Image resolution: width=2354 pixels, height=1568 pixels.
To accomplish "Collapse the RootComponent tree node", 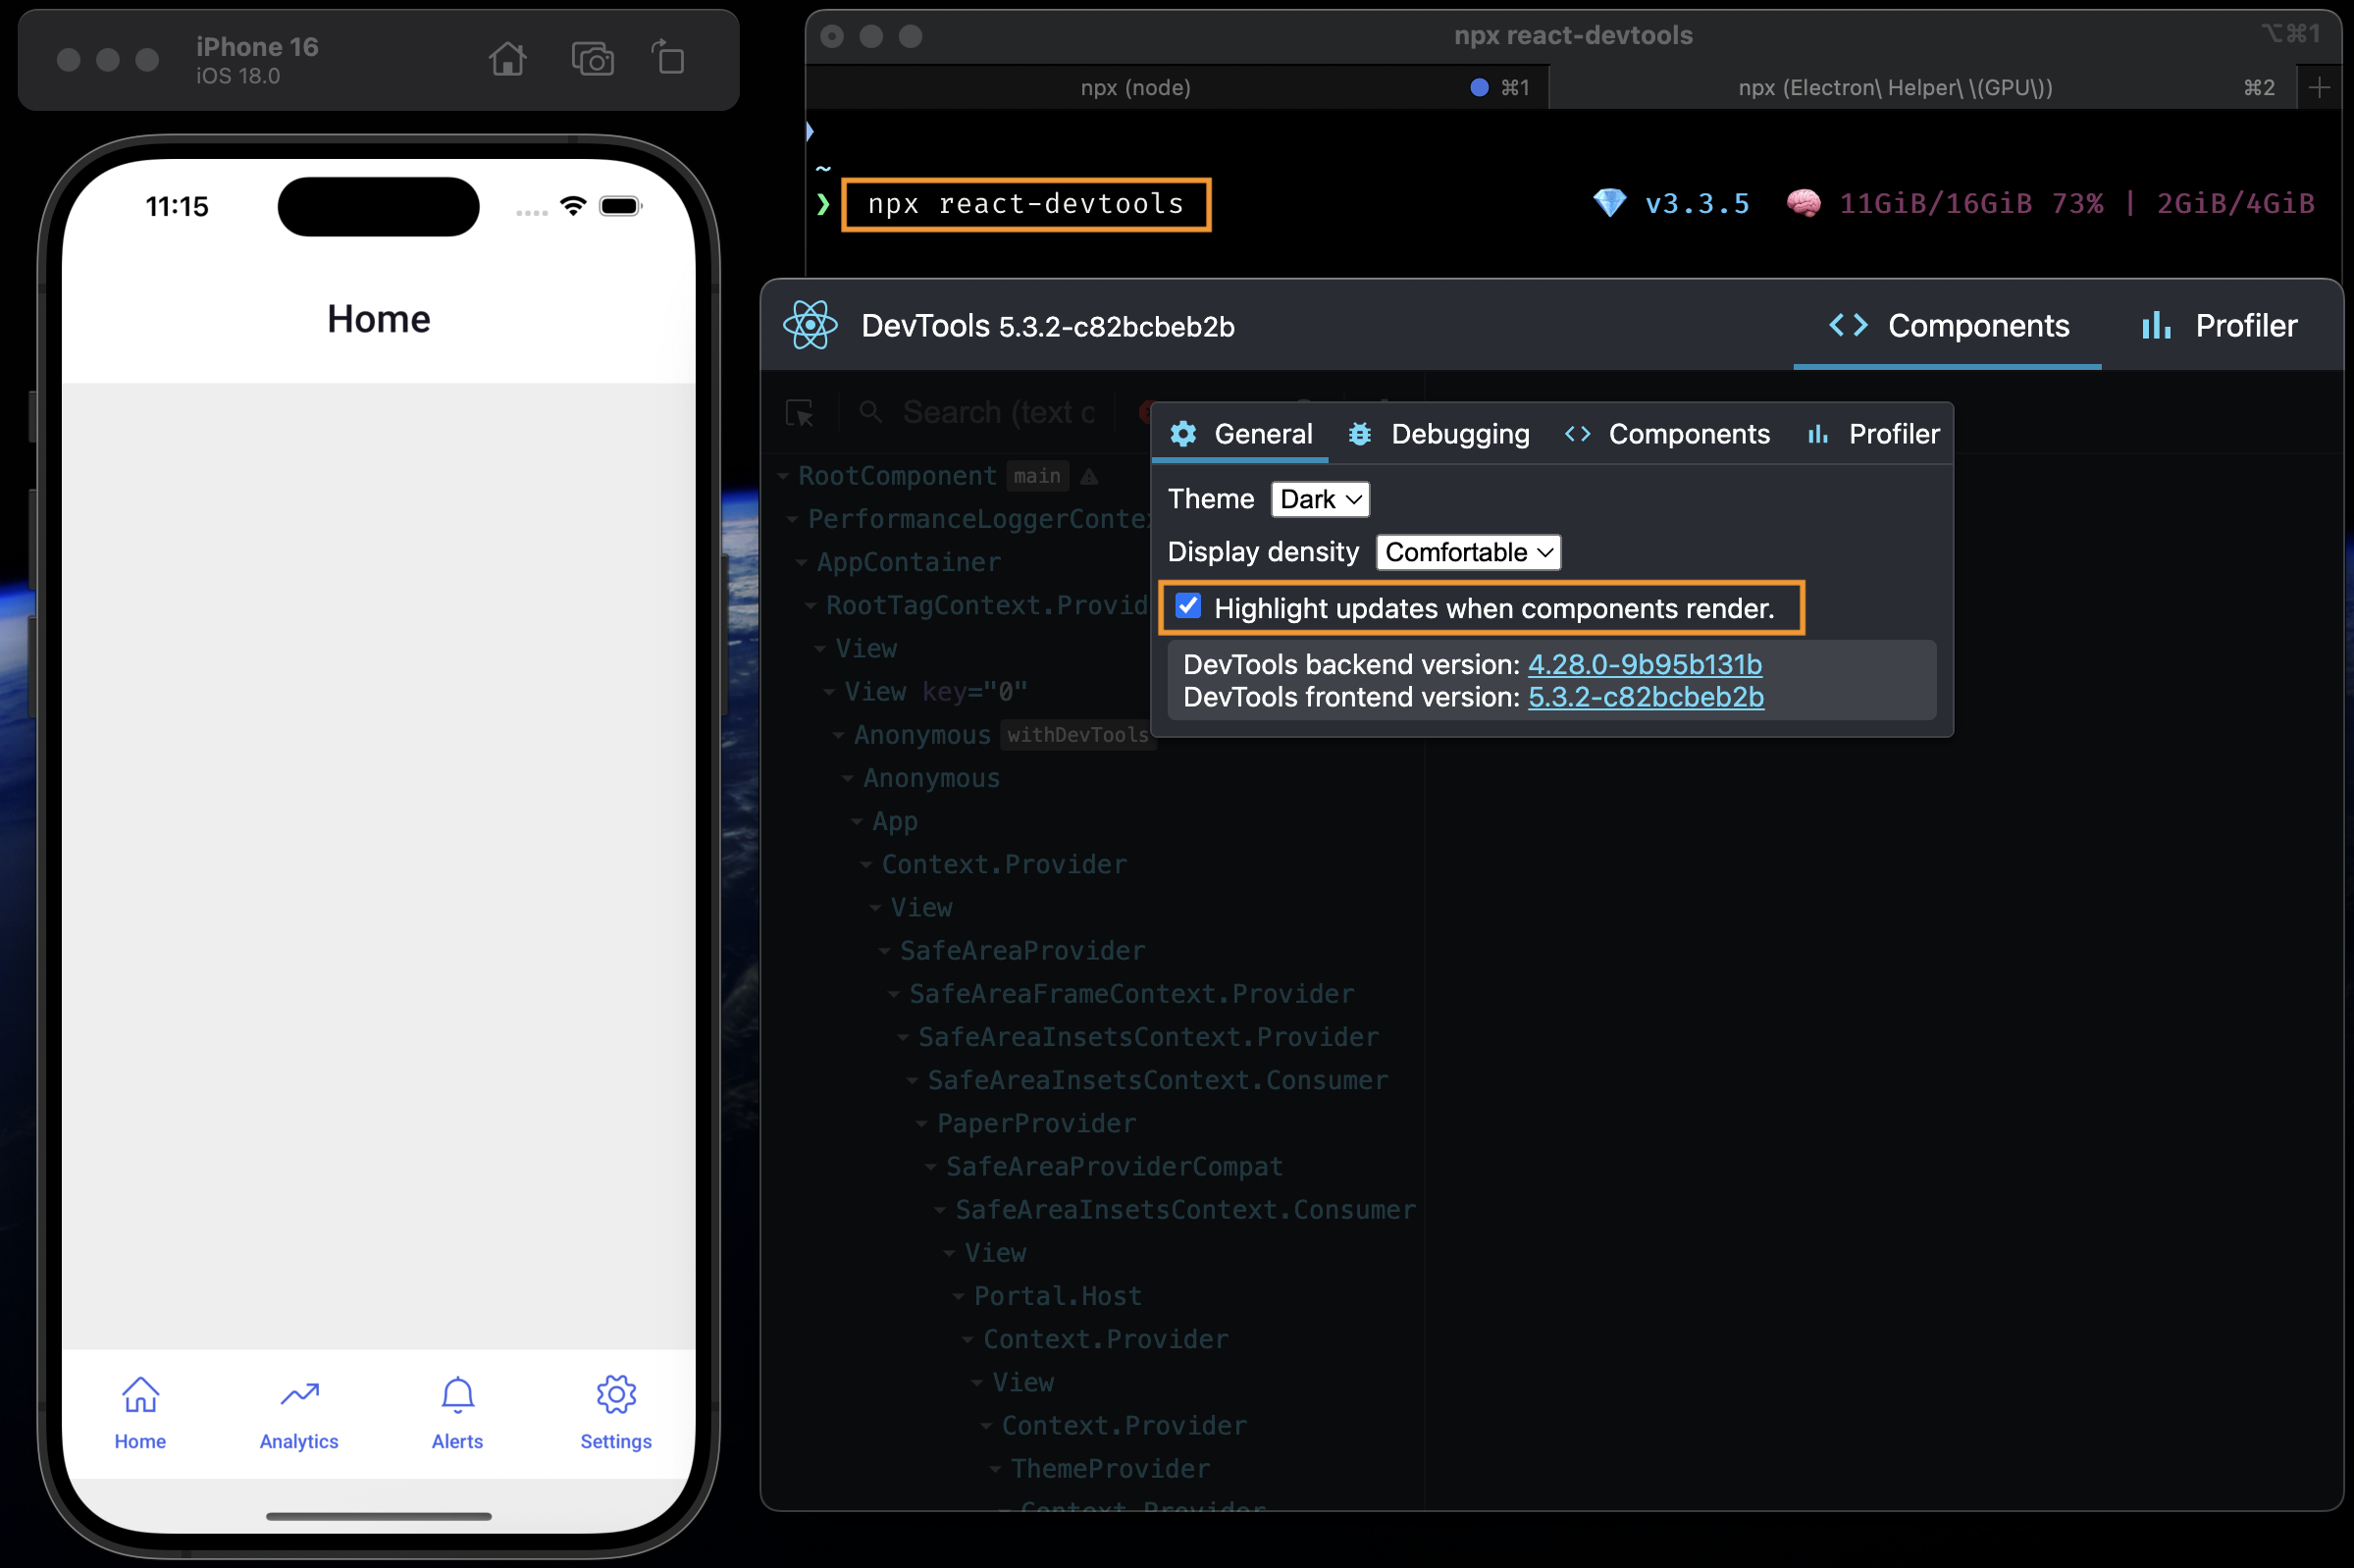I will (x=784, y=476).
